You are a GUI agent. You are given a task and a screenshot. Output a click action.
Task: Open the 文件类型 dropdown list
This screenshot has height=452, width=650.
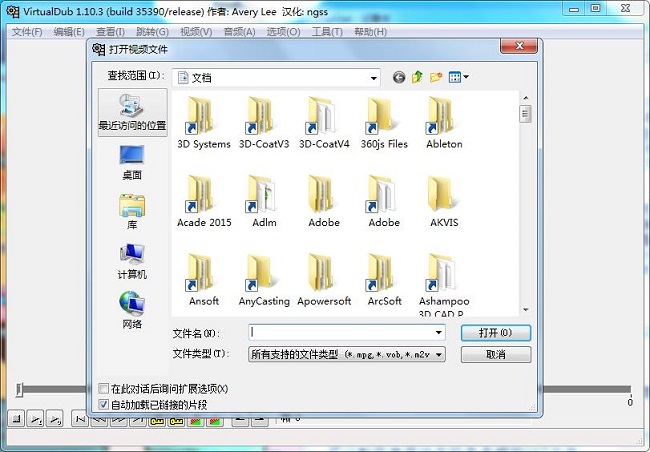click(x=347, y=355)
